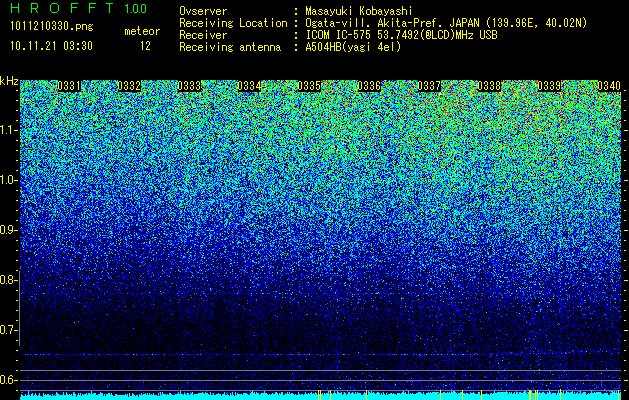Click the ICOM IC-575 receiver value
629x400 pixels.
pos(401,35)
